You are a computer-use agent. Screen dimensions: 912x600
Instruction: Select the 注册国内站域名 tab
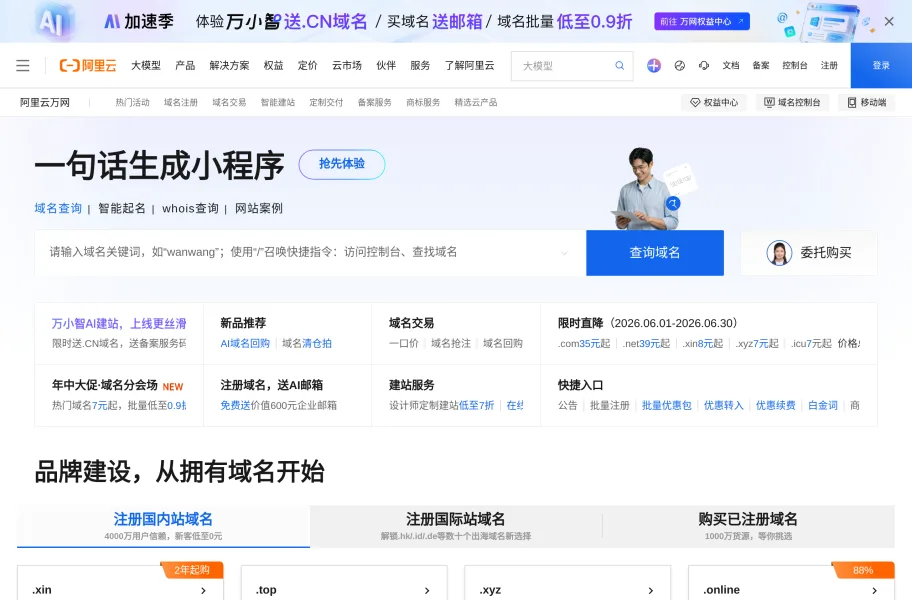[x=163, y=526]
